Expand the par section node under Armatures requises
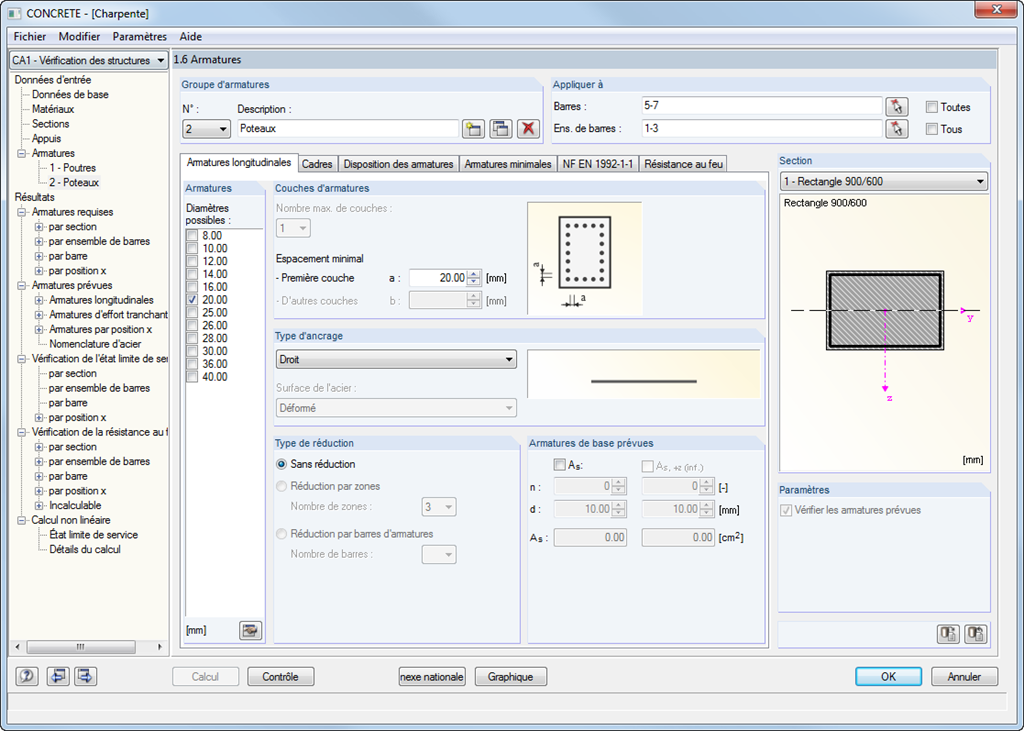 tap(39, 227)
